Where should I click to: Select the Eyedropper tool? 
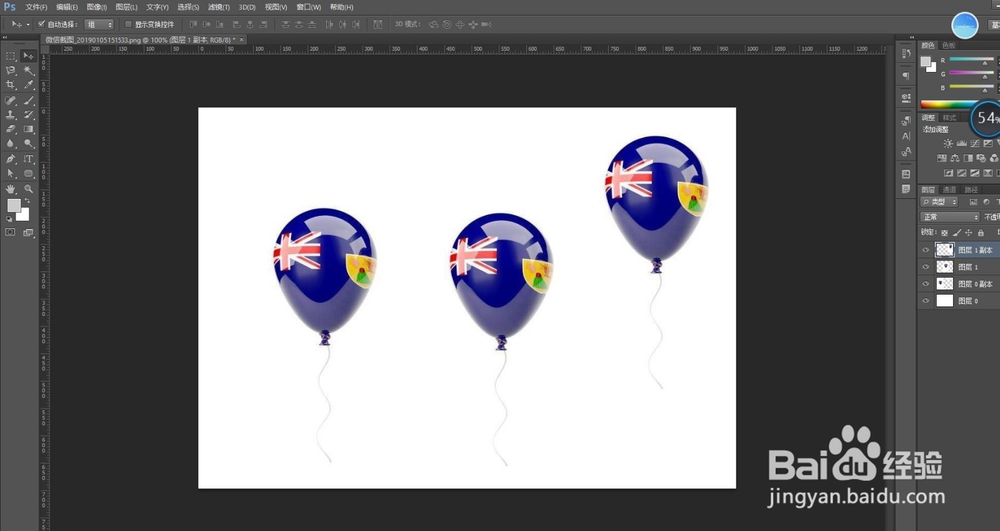point(28,84)
